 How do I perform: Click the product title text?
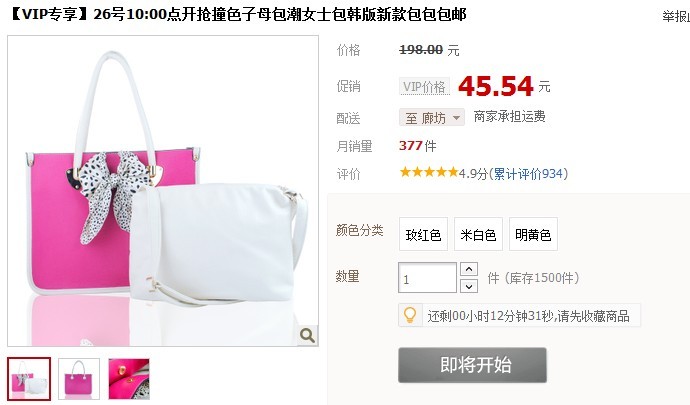click(238, 15)
